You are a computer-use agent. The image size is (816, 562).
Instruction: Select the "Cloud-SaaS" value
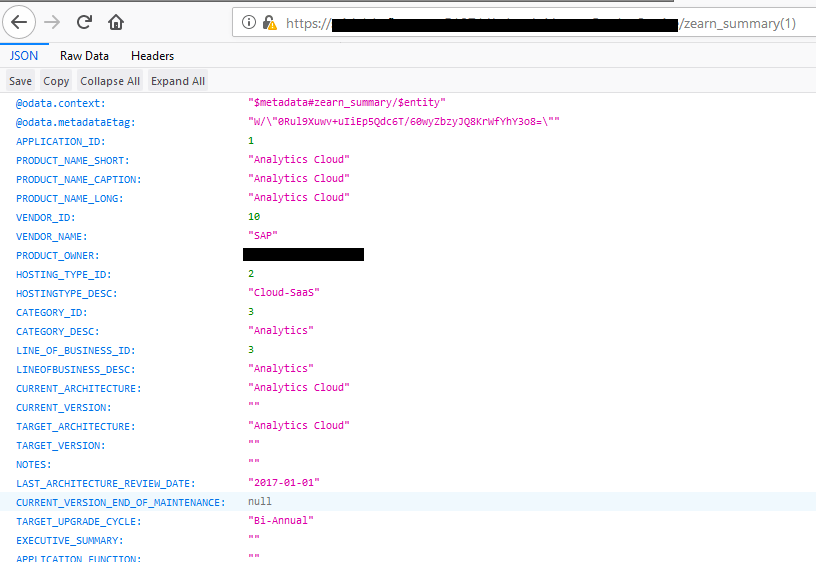(284, 292)
